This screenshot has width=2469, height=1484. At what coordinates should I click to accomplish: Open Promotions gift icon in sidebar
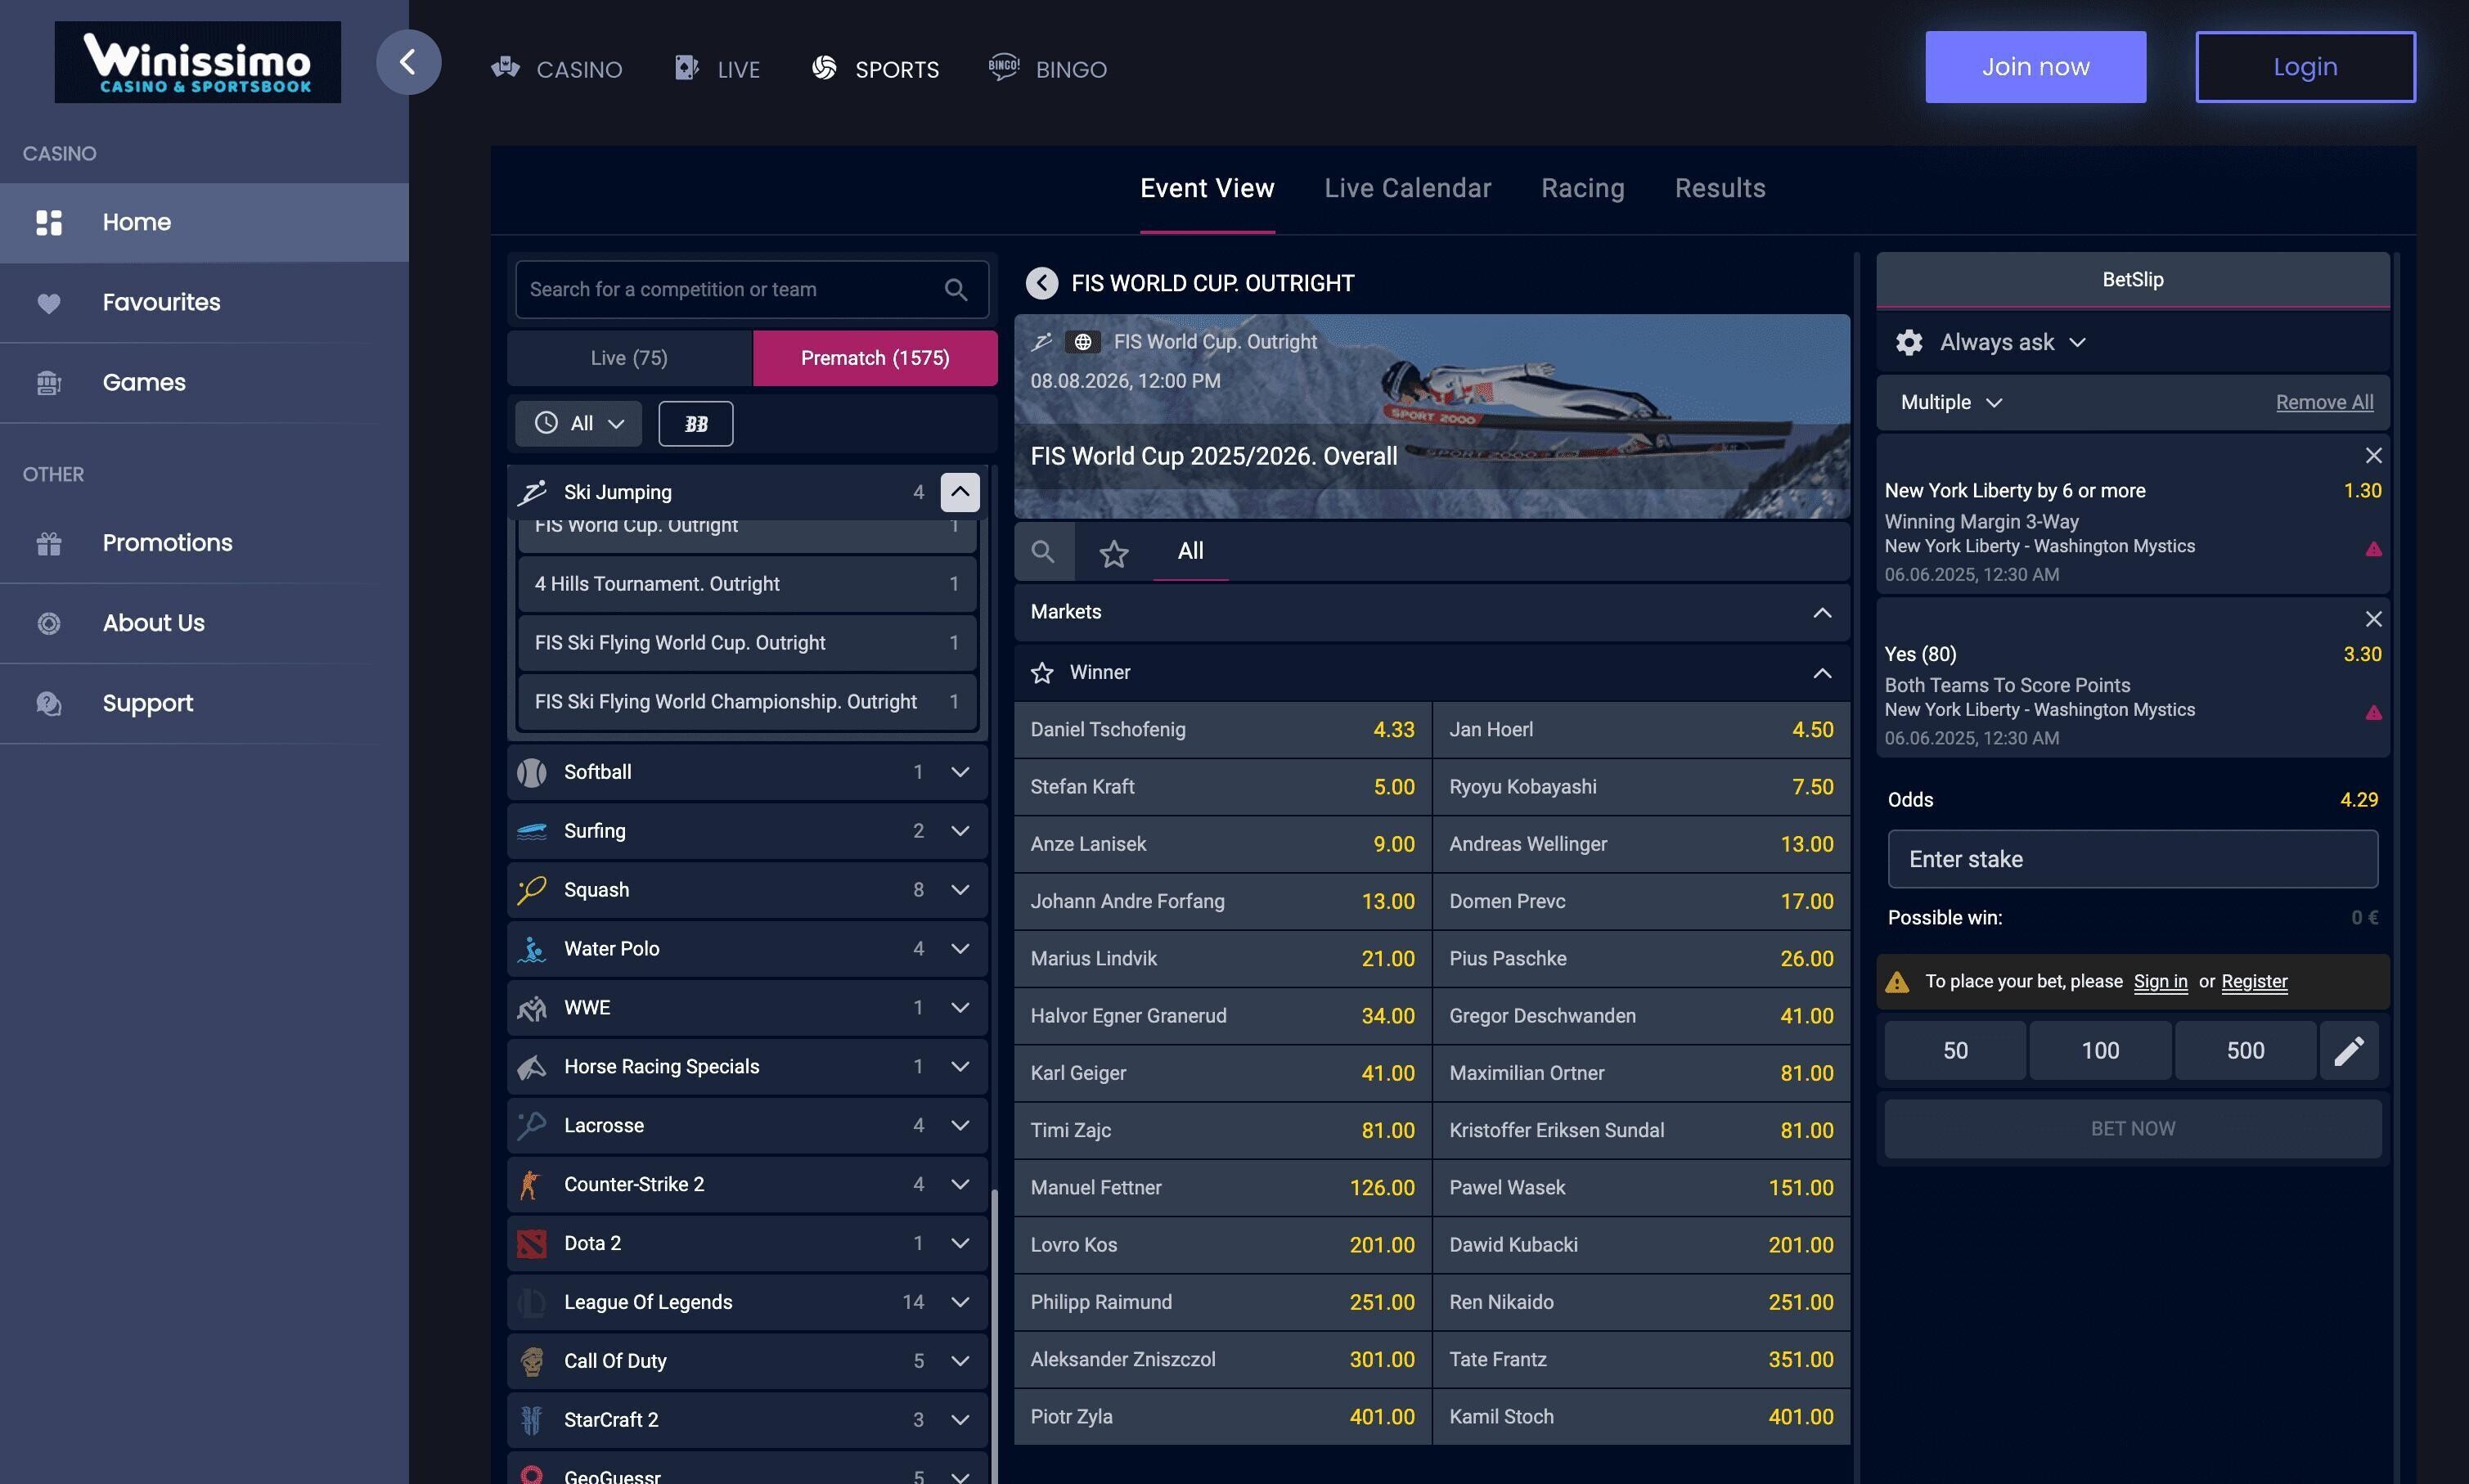(x=49, y=543)
